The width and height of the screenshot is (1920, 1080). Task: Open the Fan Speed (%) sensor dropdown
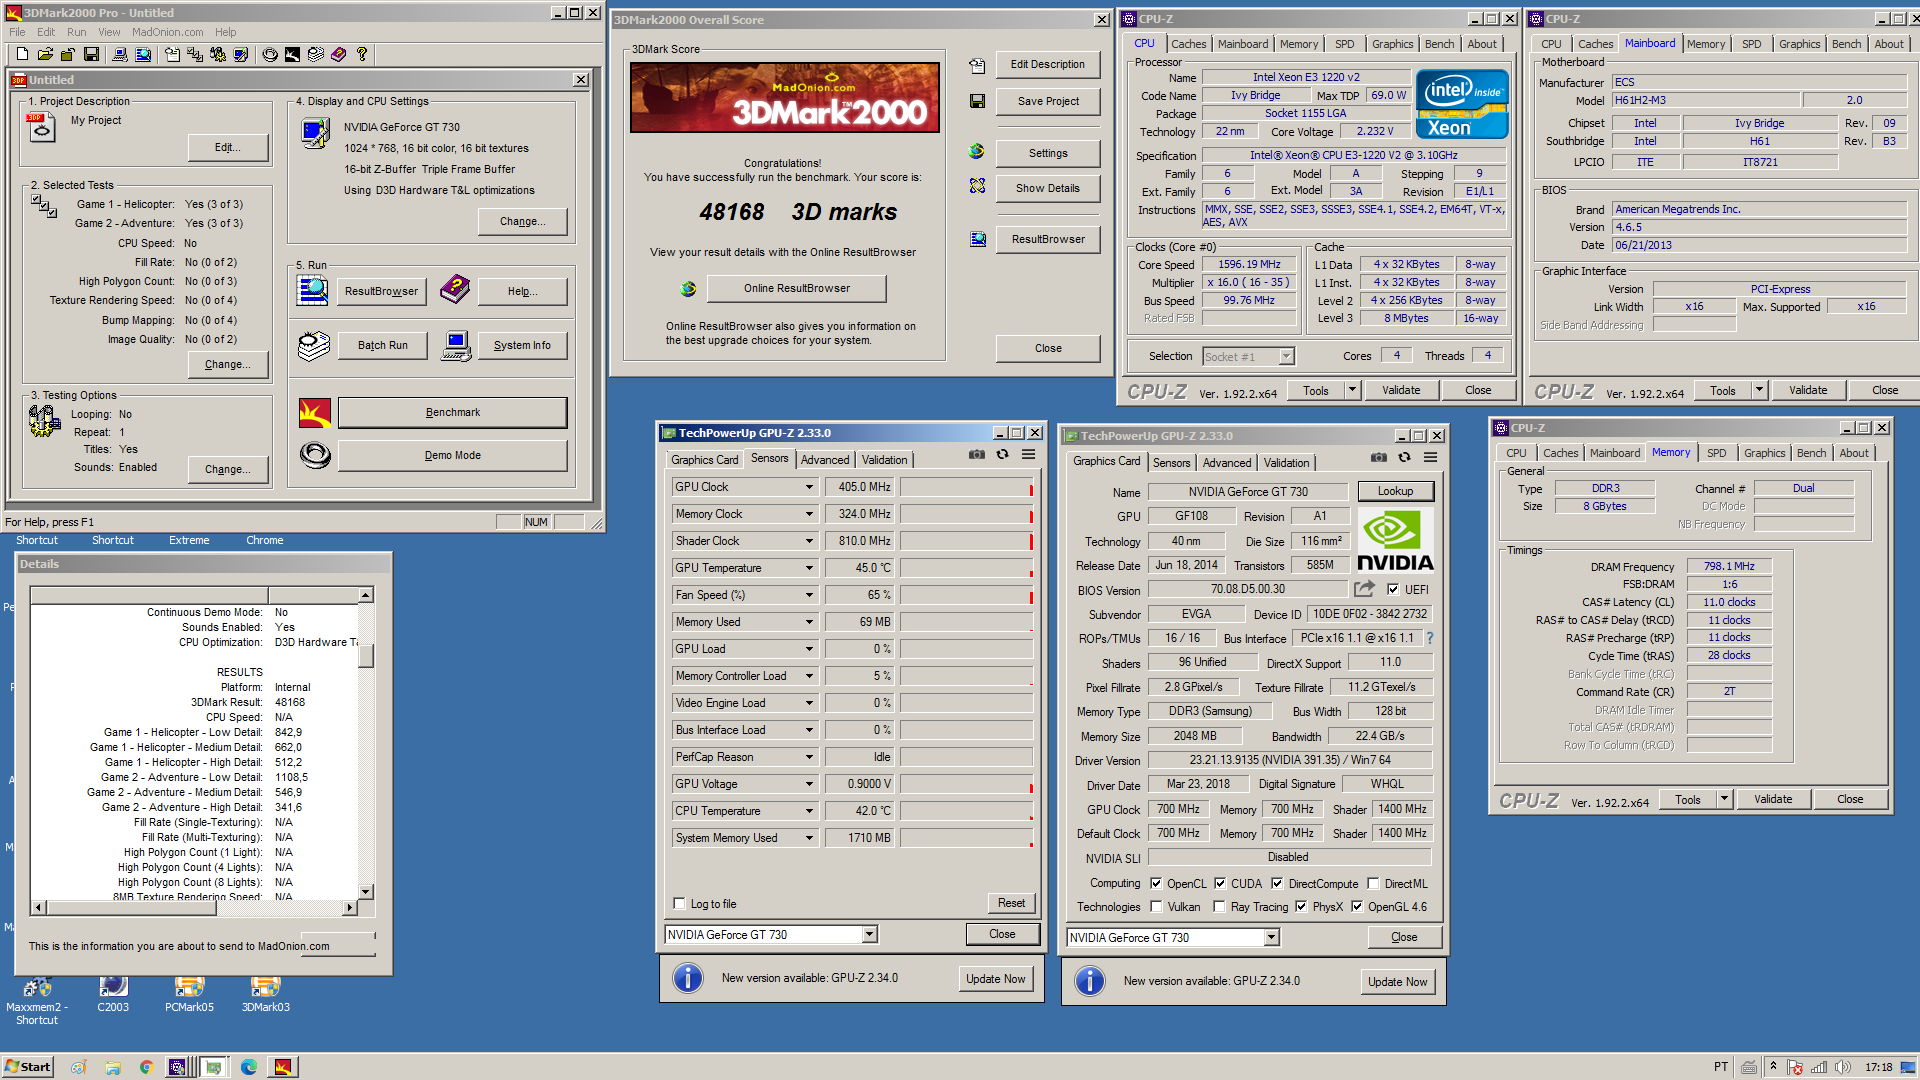(809, 595)
